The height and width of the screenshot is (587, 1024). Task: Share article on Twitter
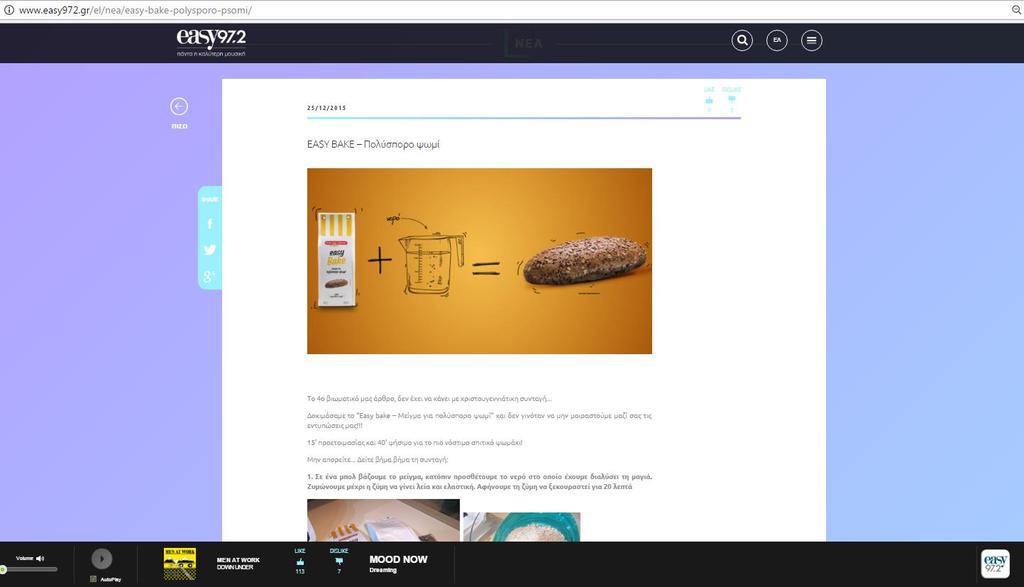[210, 249]
